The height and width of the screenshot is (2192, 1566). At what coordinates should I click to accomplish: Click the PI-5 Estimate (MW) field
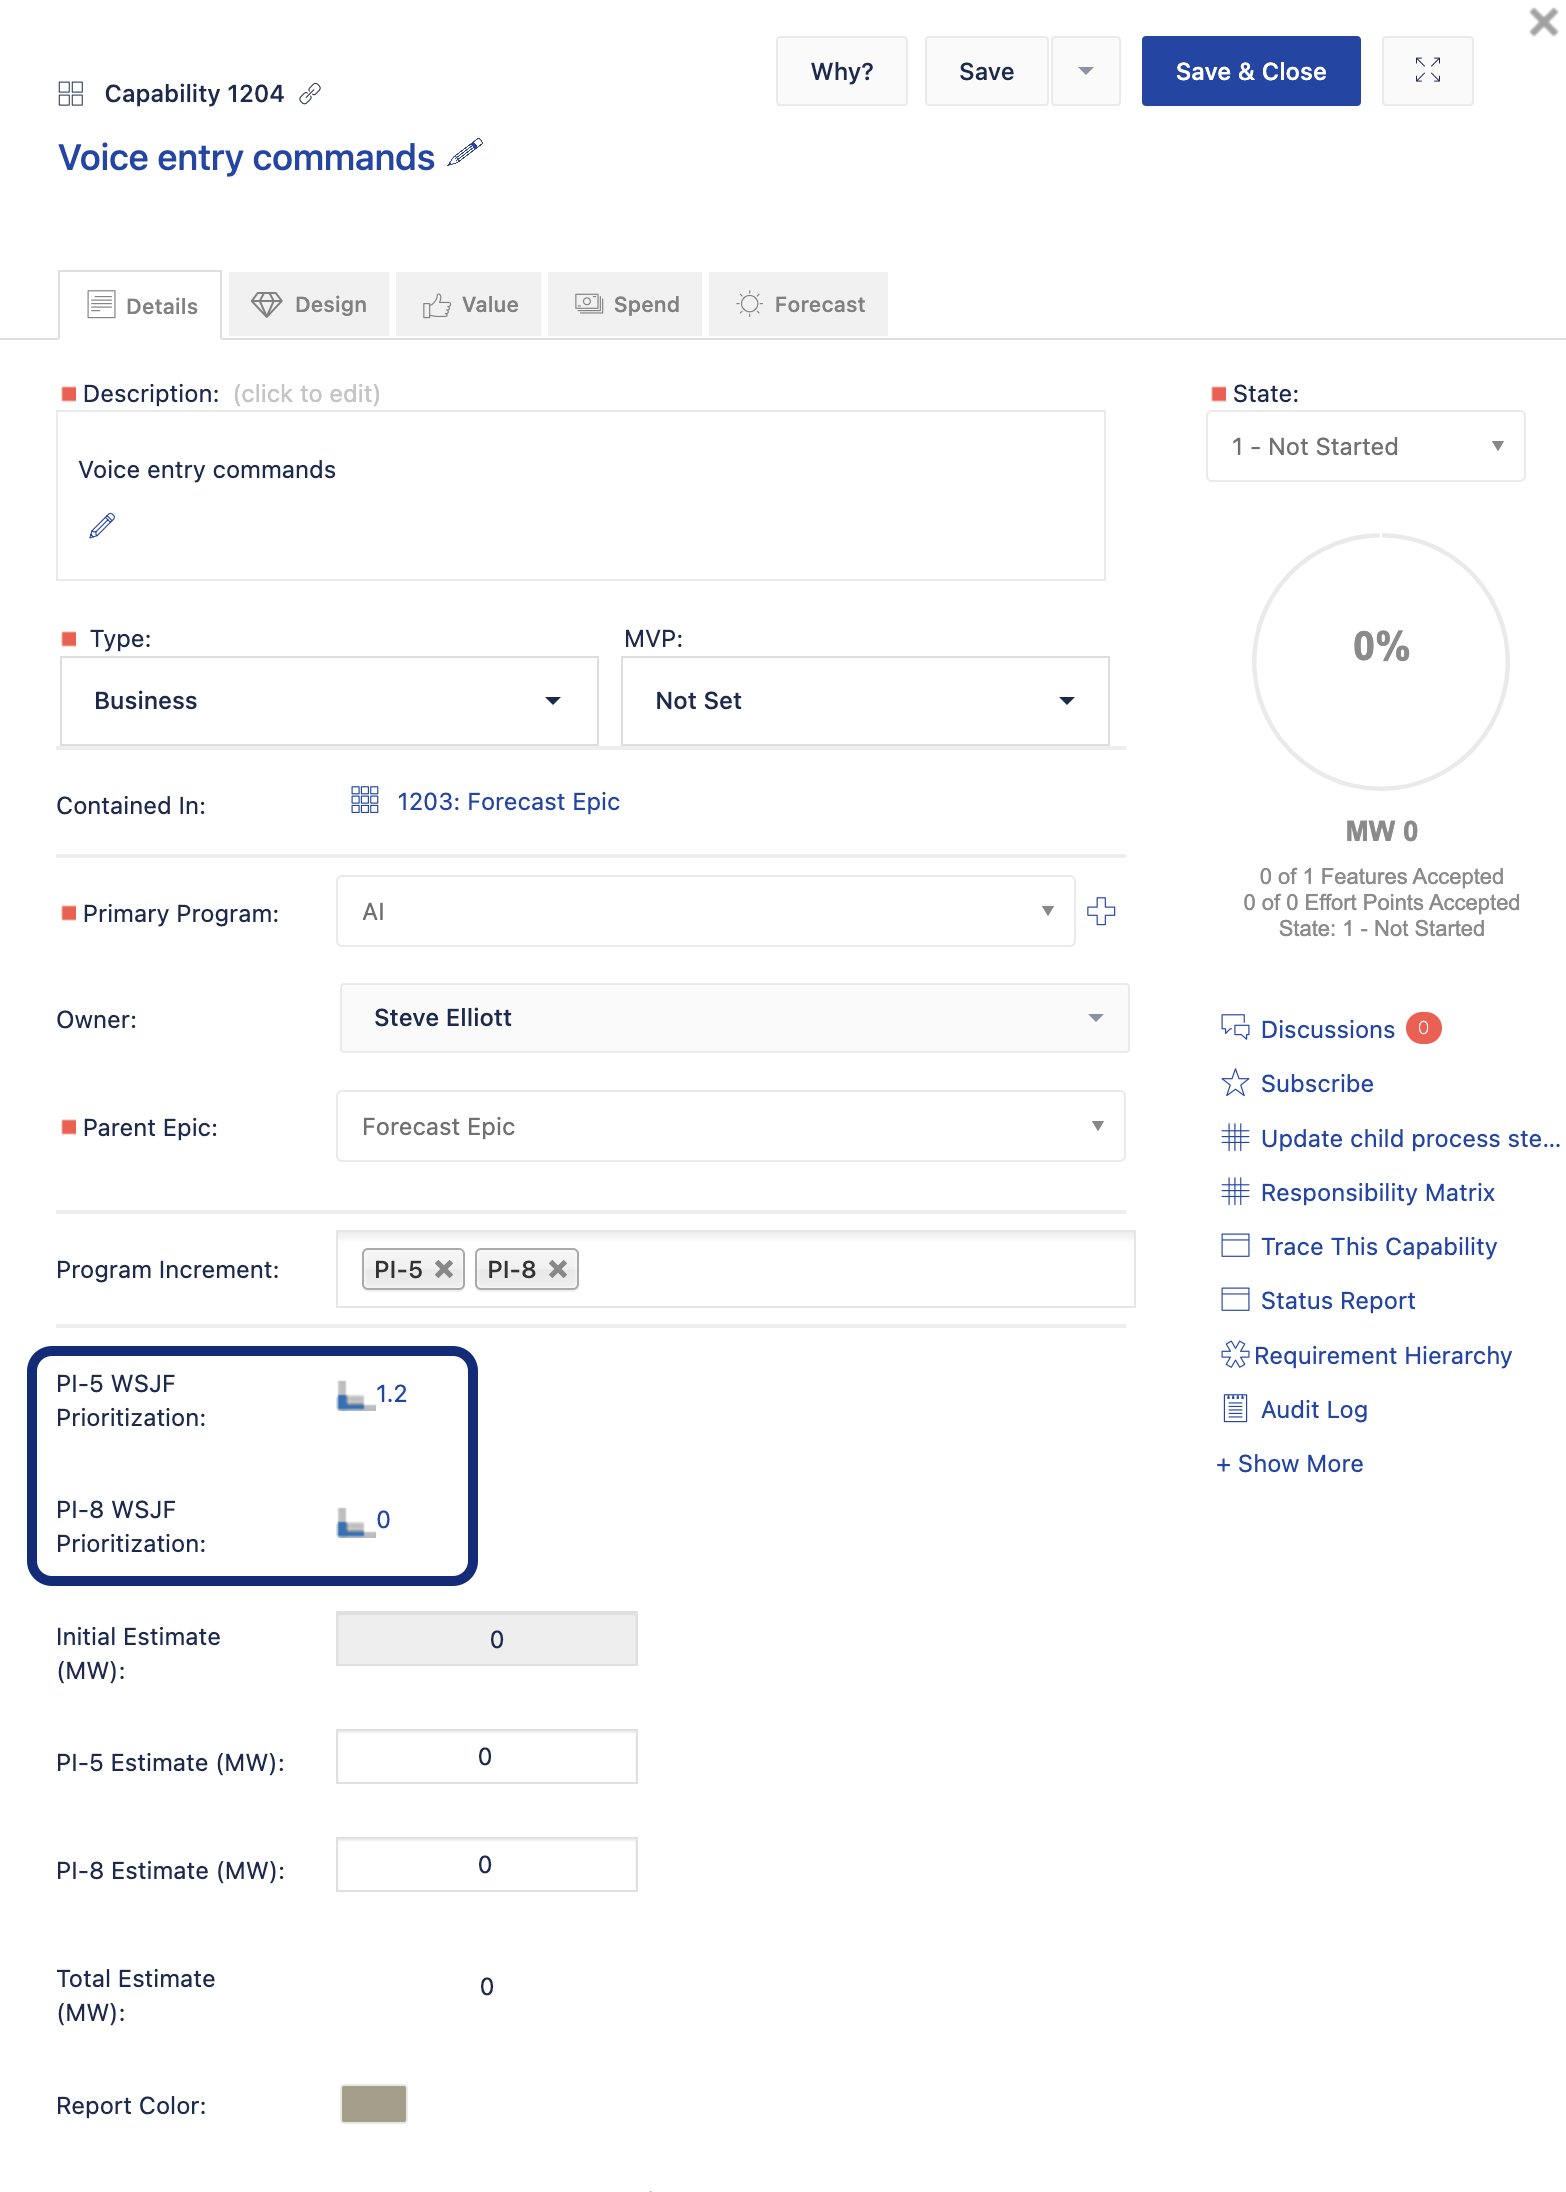pyautogui.click(x=487, y=1756)
